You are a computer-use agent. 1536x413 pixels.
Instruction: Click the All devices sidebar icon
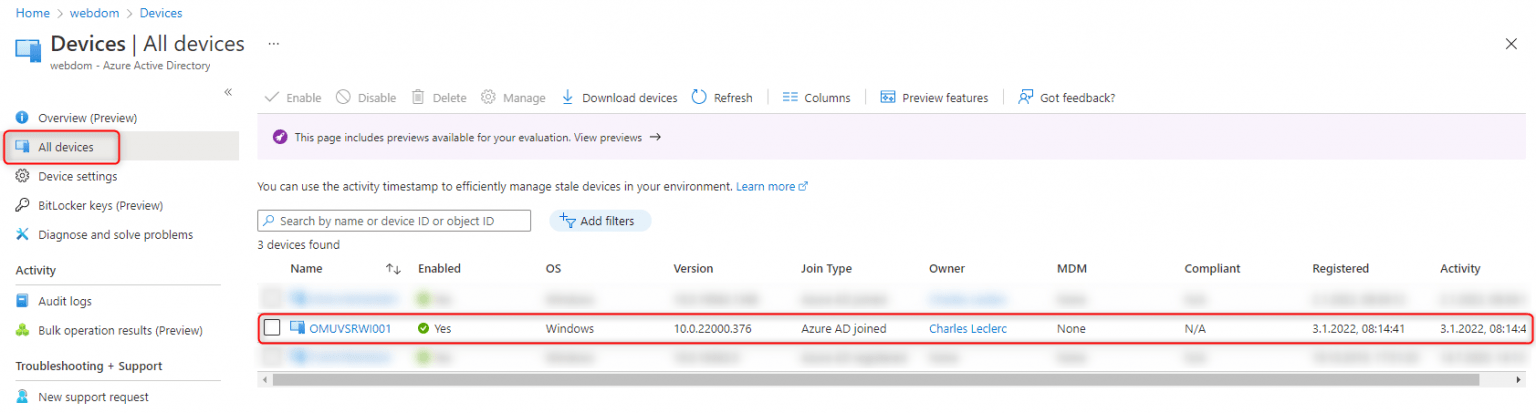tap(23, 147)
